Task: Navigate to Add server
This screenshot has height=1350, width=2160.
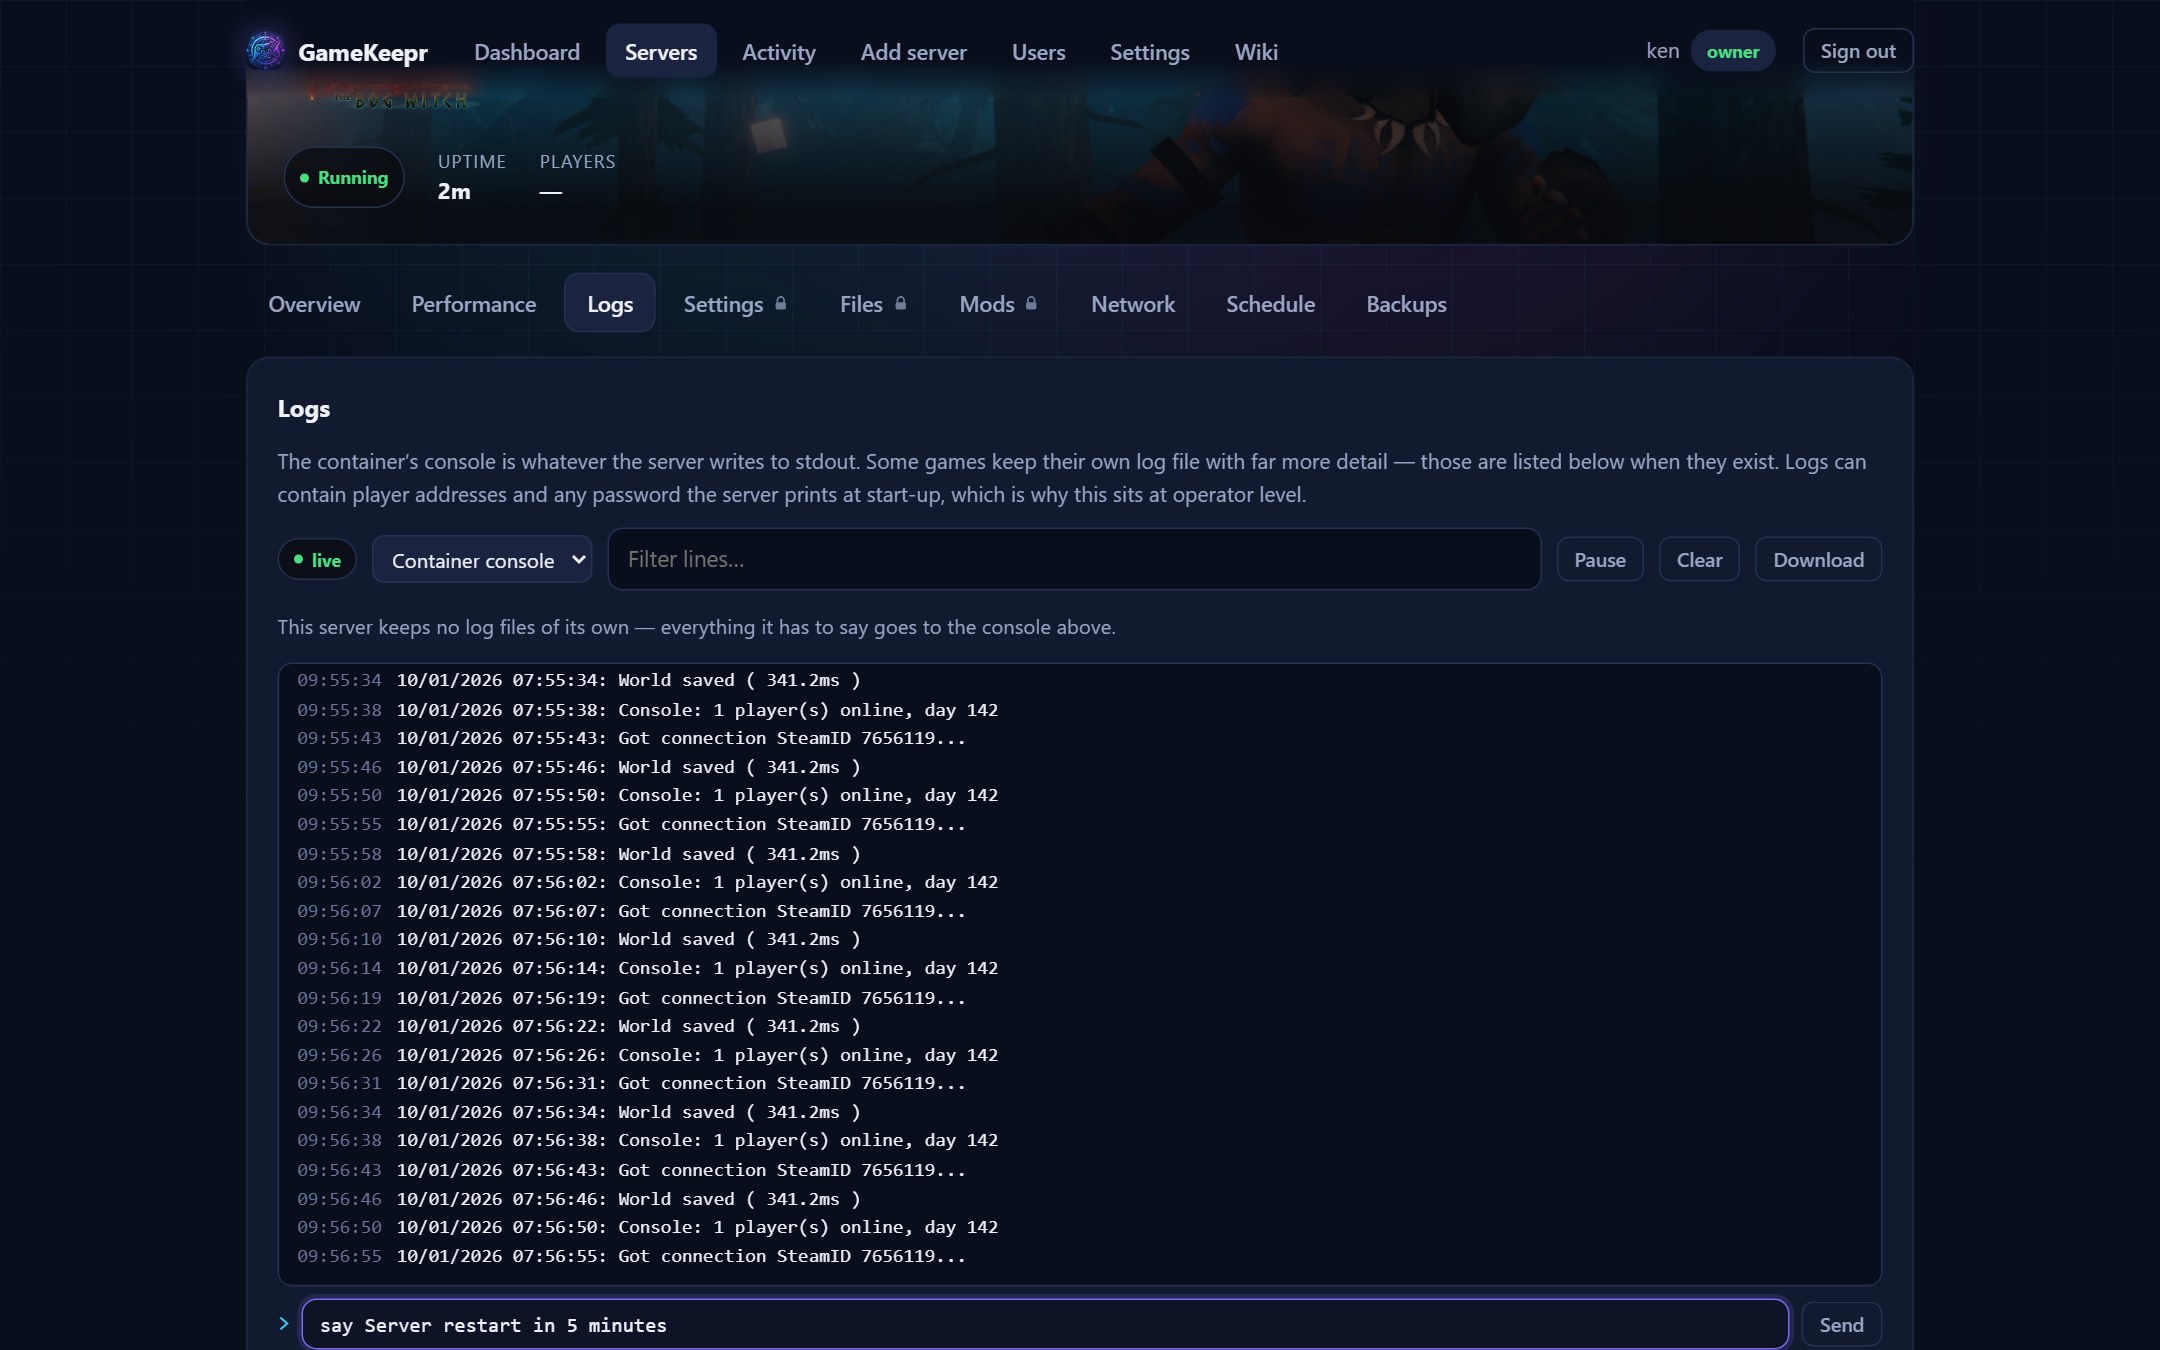Action: (x=914, y=52)
